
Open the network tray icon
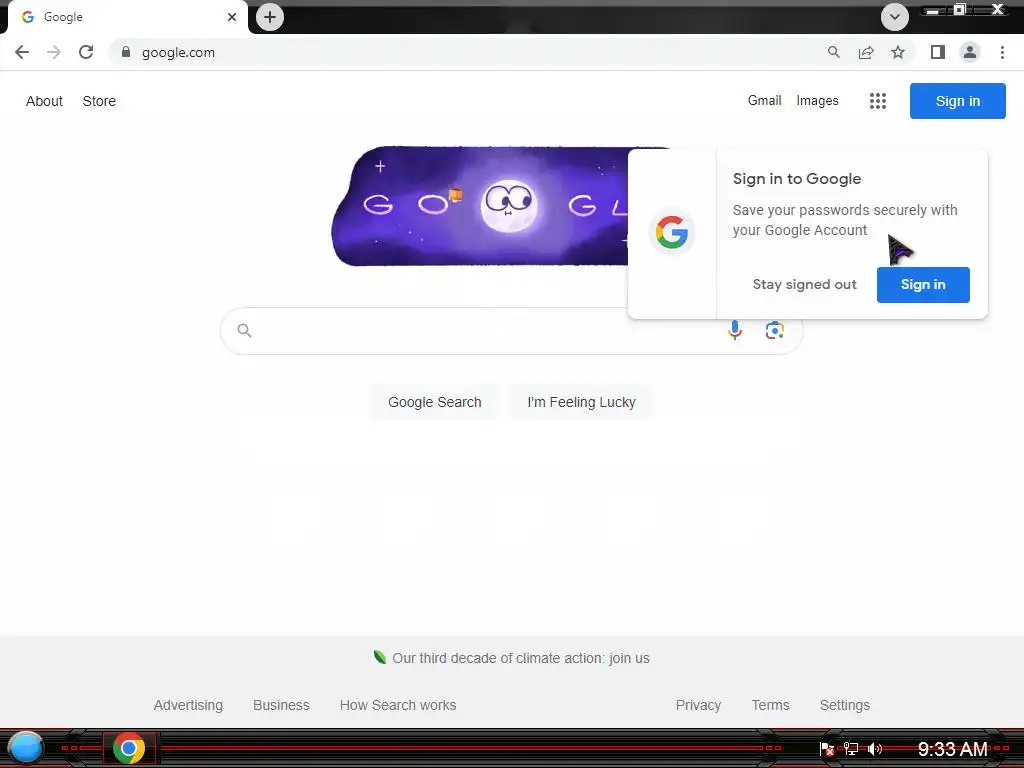click(x=850, y=749)
